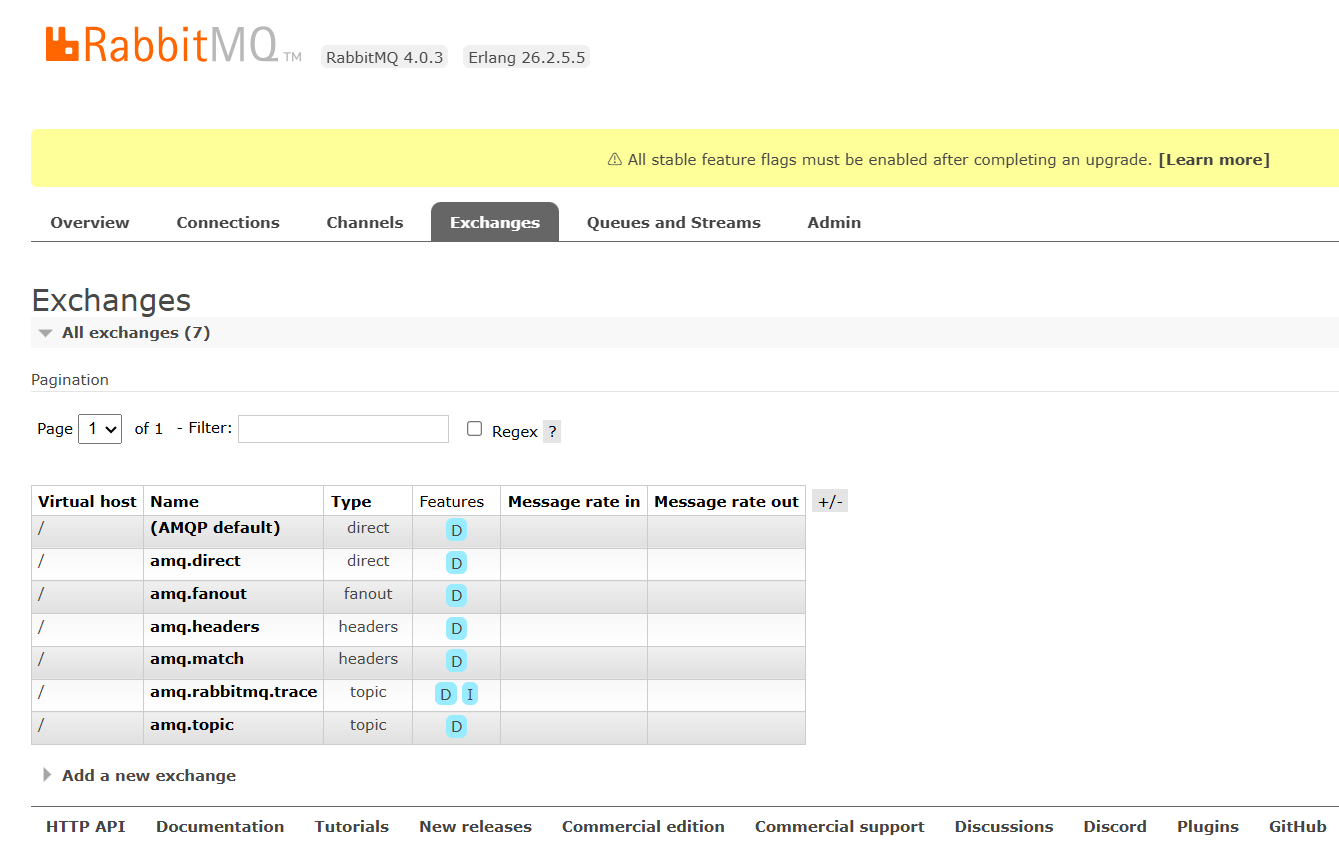Click the D badge in amq.match row
This screenshot has height=859, width=1339.
pos(456,661)
